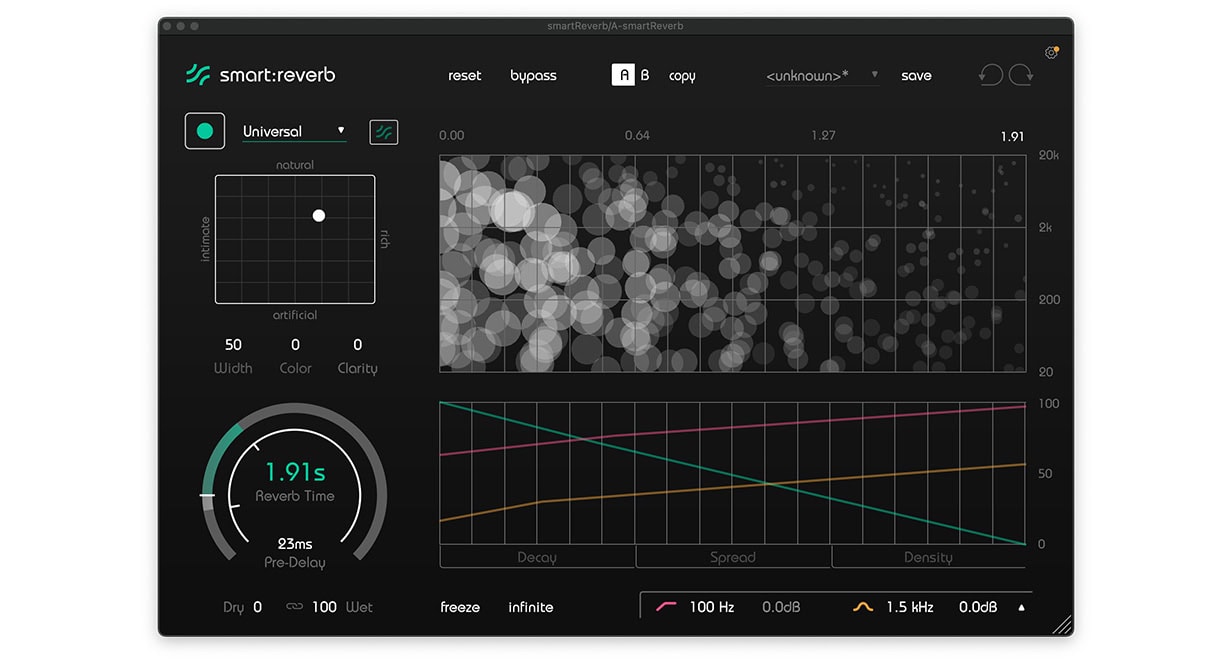The width and height of the screenshot is (1232, 661).
Task: Click the 'natural' matrix label
Action: (x=295, y=165)
